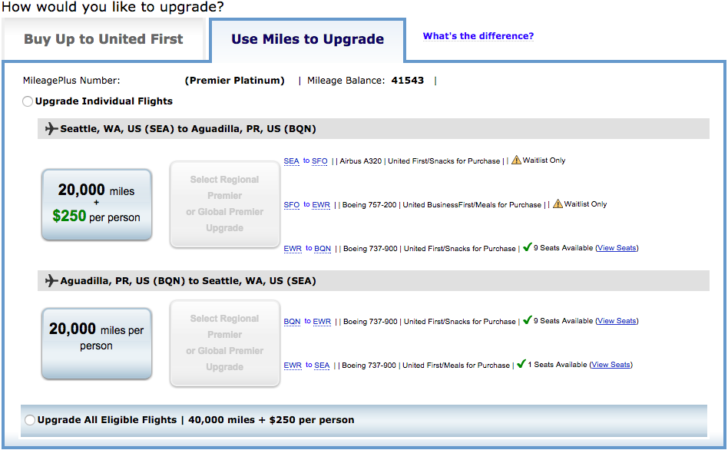The width and height of the screenshot is (728, 450).
Task: Click warning icon on SEA to SFO Waitlist Only
Action: pyautogui.click(x=516, y=160)
